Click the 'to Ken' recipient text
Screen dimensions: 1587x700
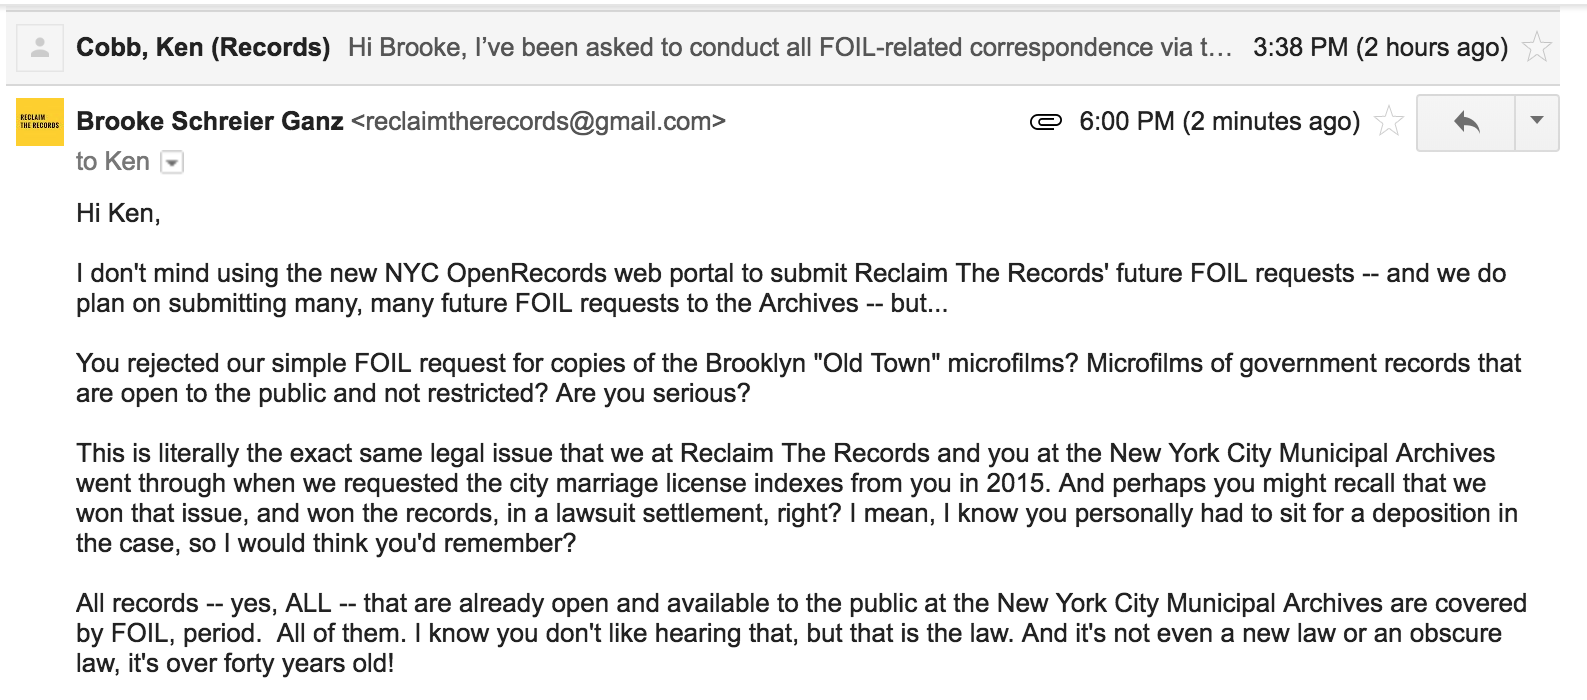112,162
